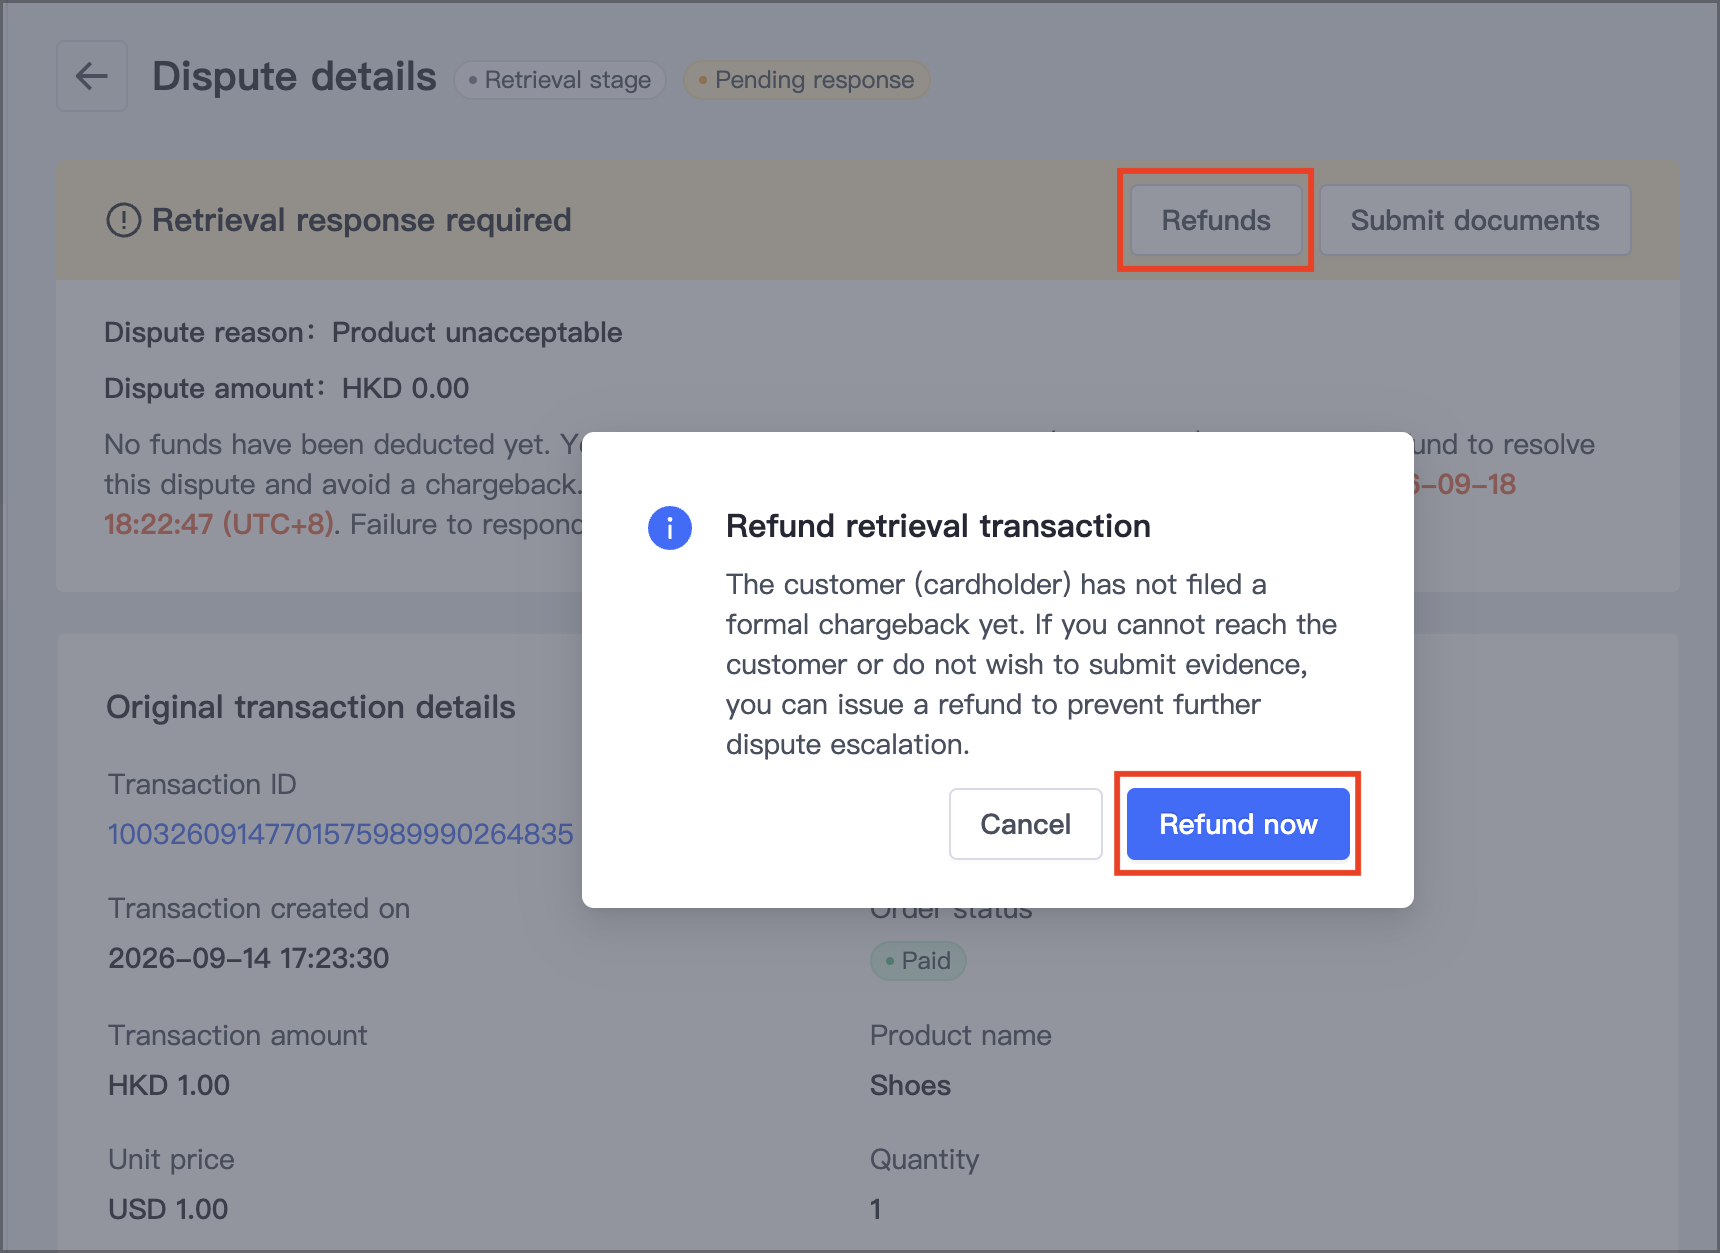Click the back arrow button
The image size is (1720, 1253).
tap(92, 76)
